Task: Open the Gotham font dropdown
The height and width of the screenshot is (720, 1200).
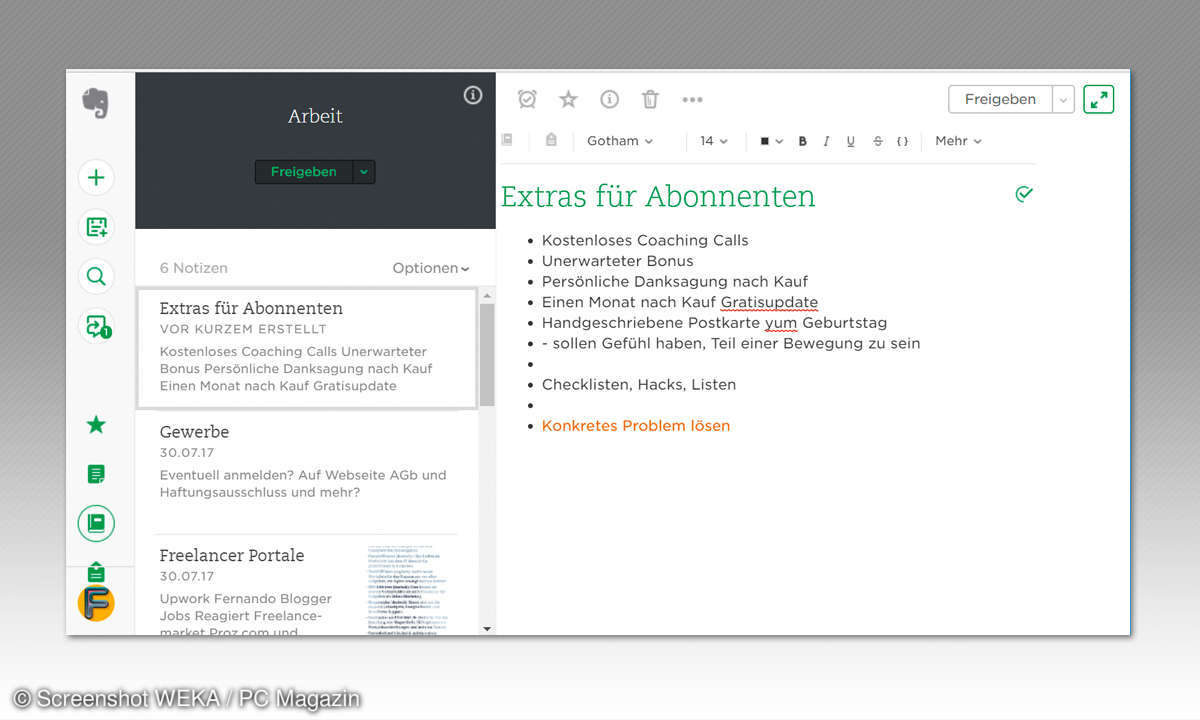Action: click(619, 142)
